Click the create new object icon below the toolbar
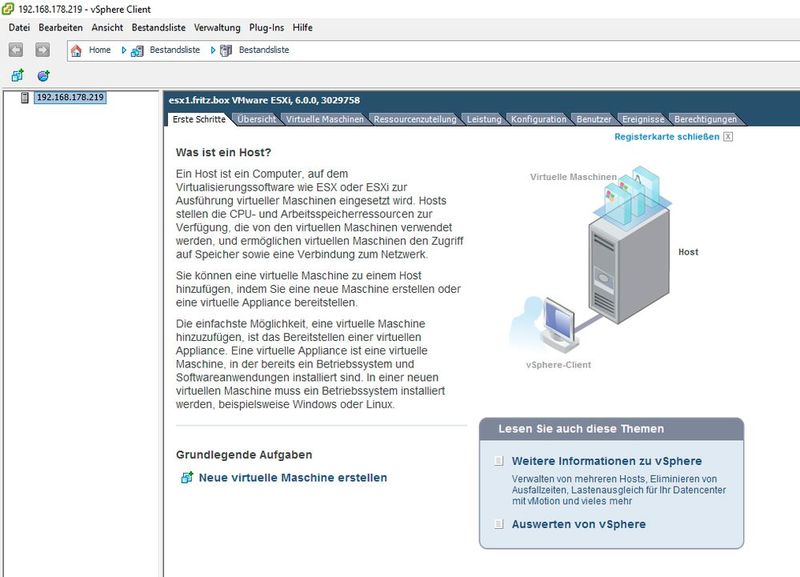The width and height of the screenshot is (800, 577). click(x=16, y=75)
